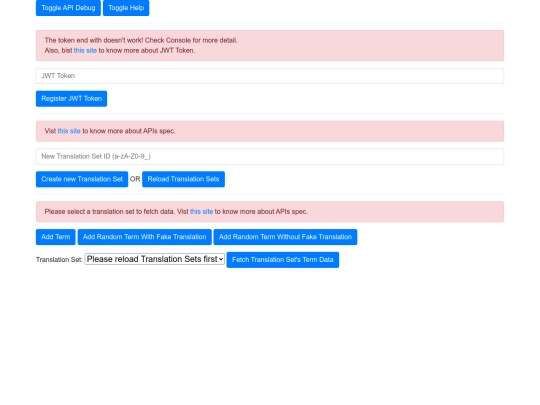Click Register JWT Token button
Viewport: 540px width, 405px height.
[x=71, y=99]
